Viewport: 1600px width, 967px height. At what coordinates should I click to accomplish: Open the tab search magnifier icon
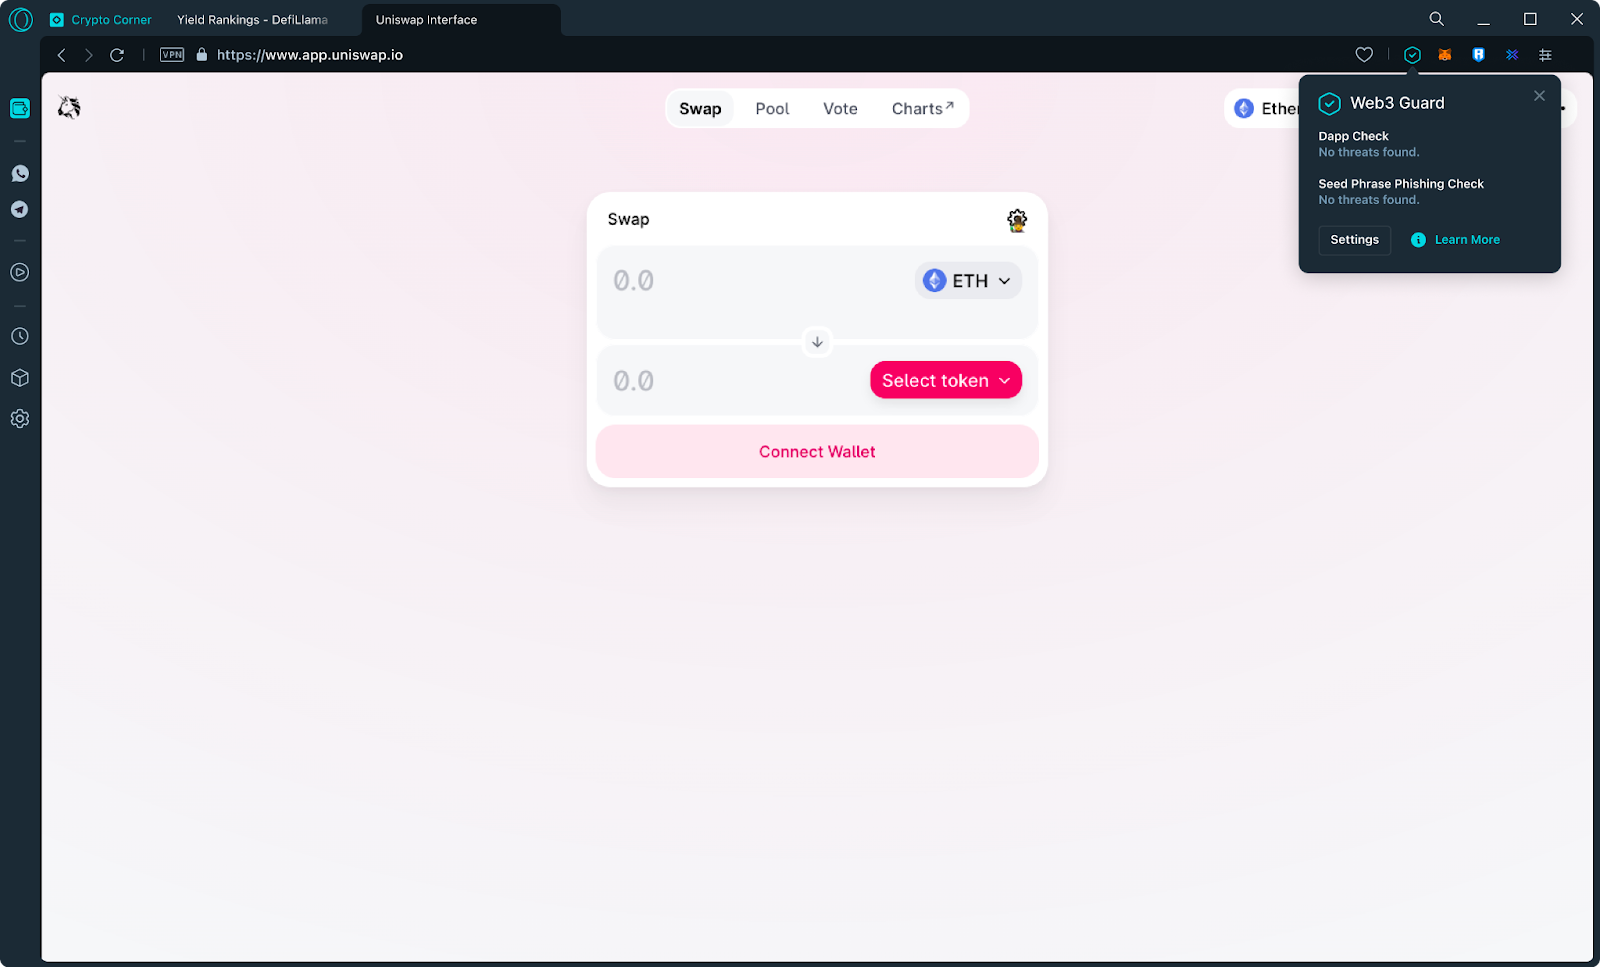click(1436, 19)
